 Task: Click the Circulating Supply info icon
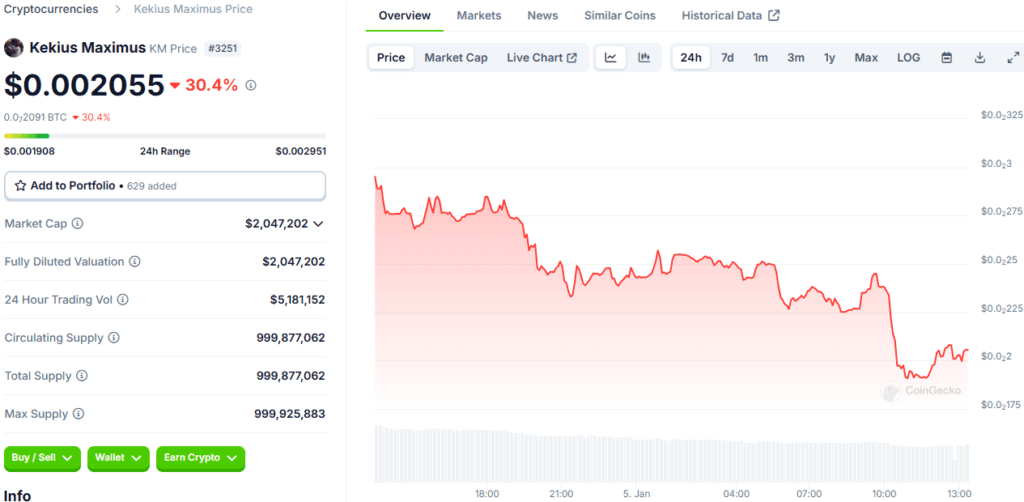[114, 338]
